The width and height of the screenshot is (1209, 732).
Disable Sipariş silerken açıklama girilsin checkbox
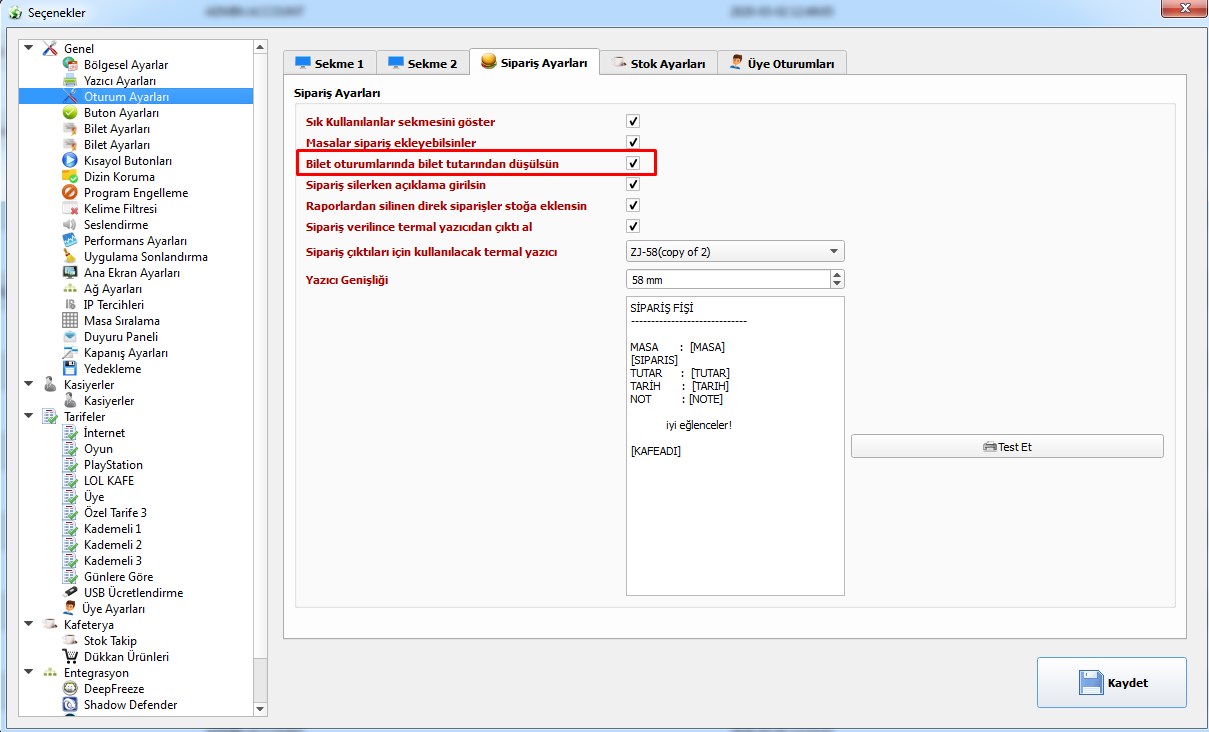click(633, 185)
